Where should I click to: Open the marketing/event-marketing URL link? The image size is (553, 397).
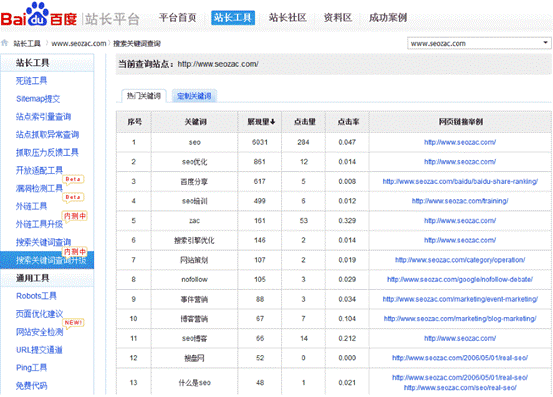click(x=460, y=299)
